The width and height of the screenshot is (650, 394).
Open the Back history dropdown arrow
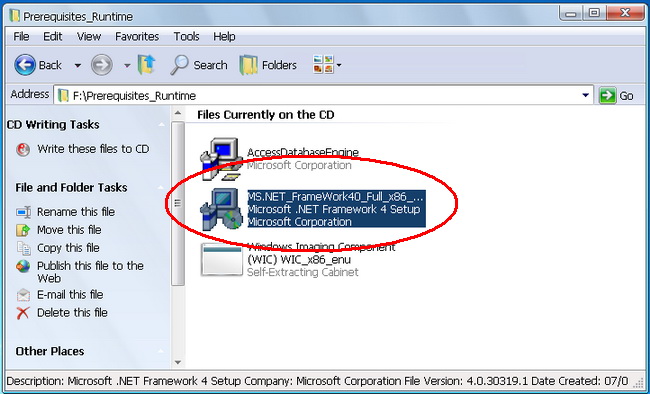pos(78,66)
